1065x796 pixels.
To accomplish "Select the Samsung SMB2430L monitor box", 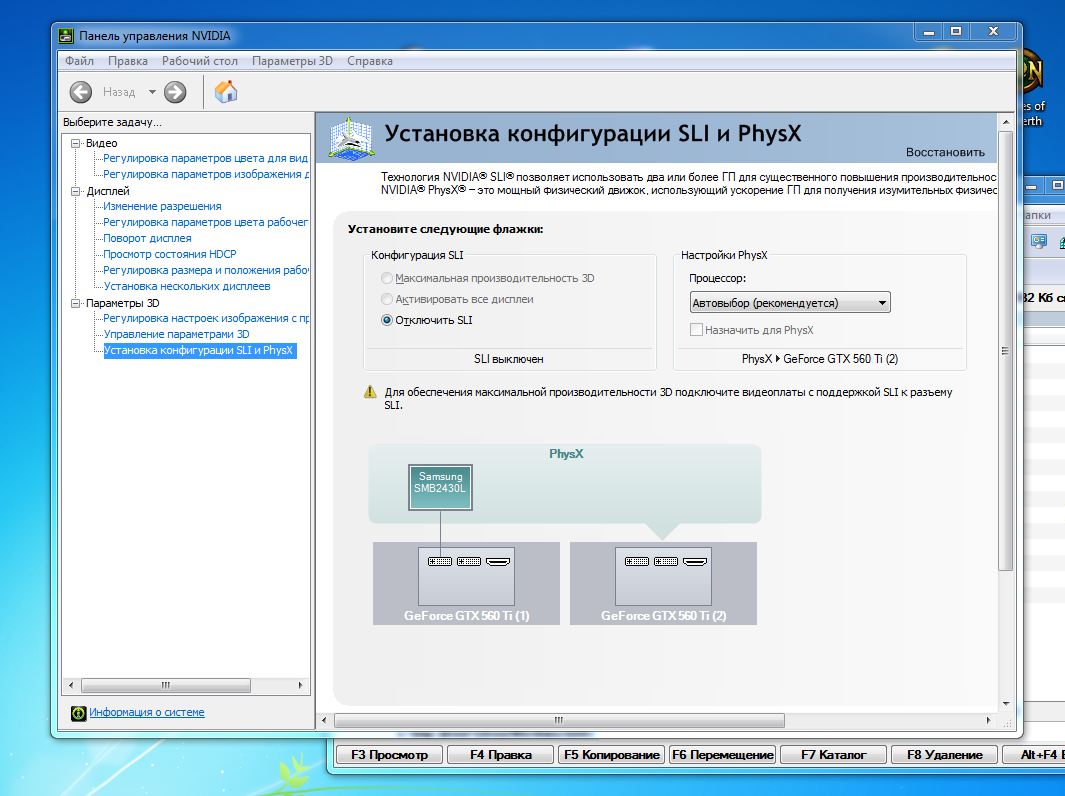I will point(440,487).
